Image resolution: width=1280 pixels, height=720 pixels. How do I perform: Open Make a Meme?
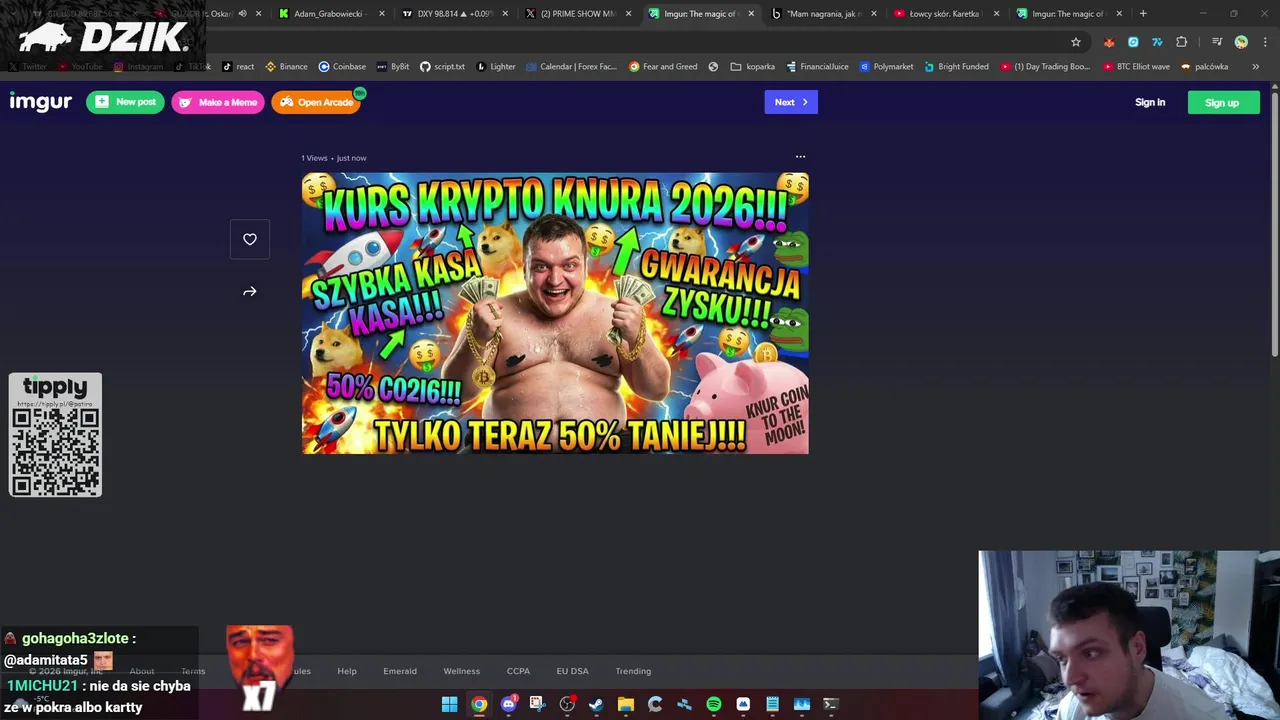tap(218, 102)
